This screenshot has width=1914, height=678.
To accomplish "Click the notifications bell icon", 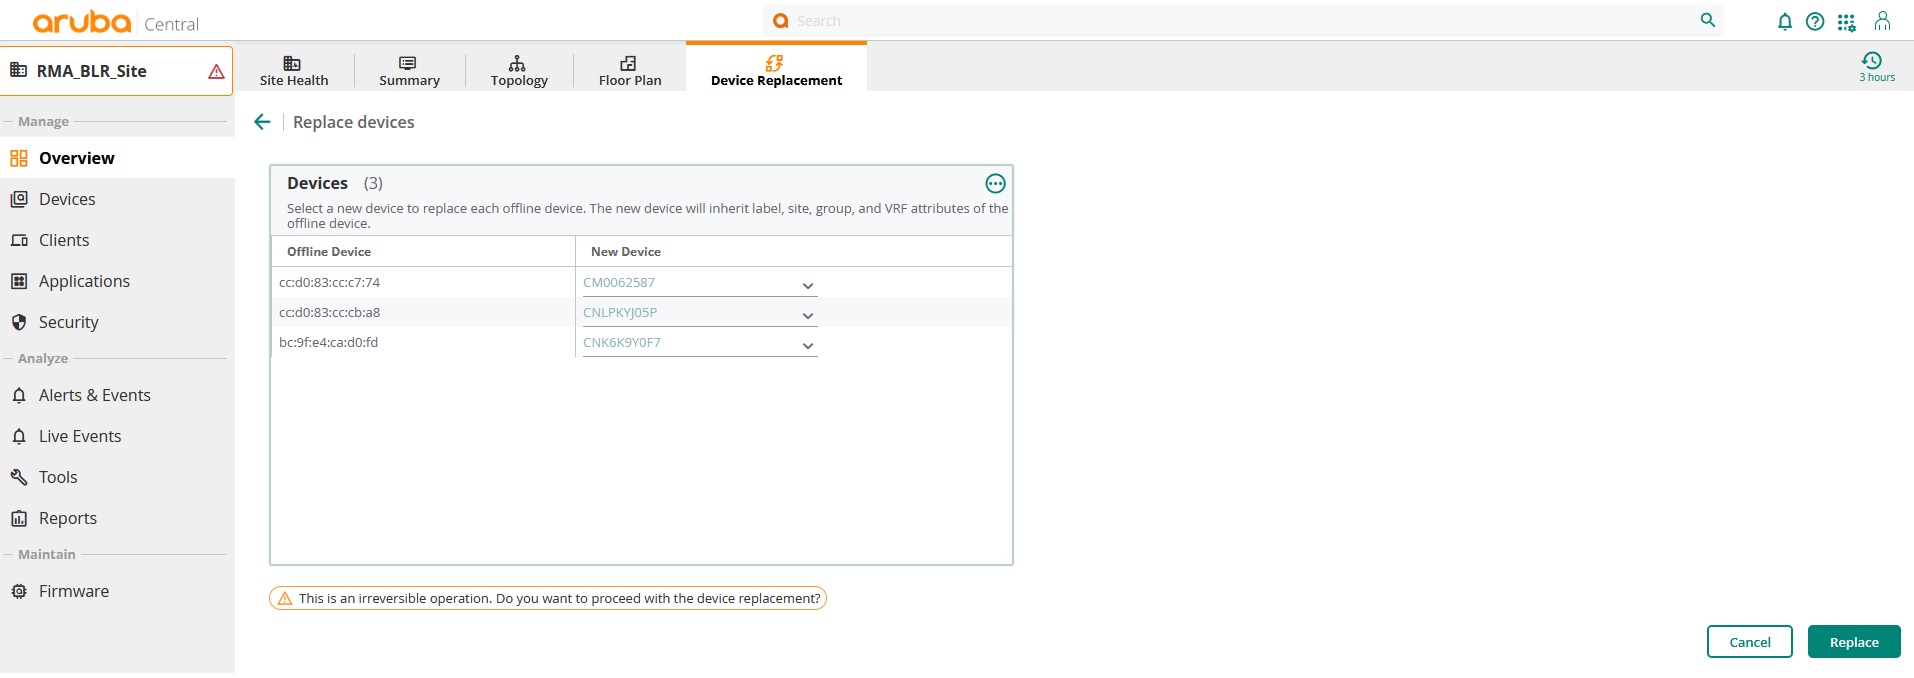I will [1784, 21].
